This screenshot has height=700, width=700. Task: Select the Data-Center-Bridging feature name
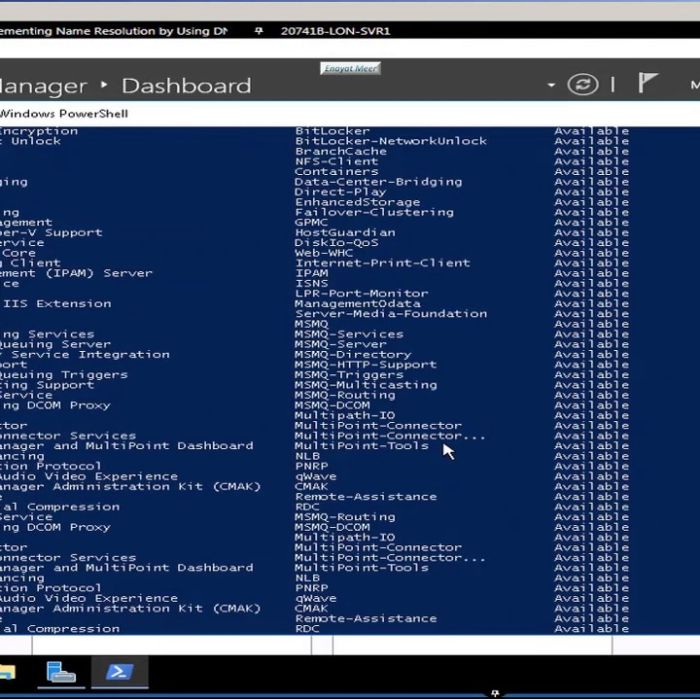click(x=378, y=182)
